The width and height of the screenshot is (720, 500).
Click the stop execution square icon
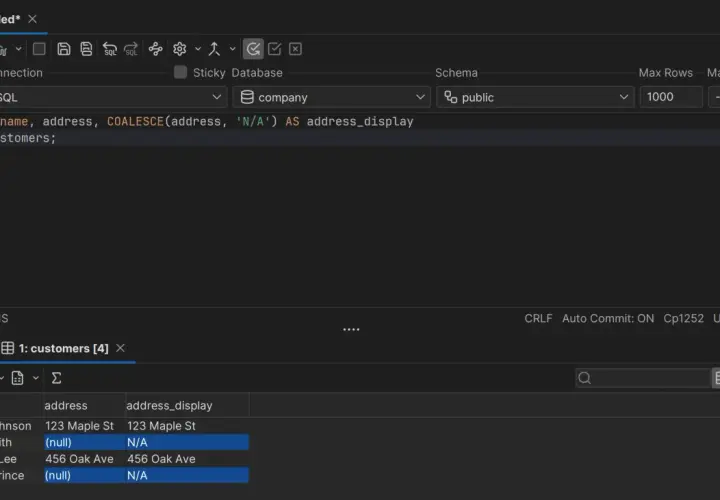pyautogui.click(x=39, y=49)
